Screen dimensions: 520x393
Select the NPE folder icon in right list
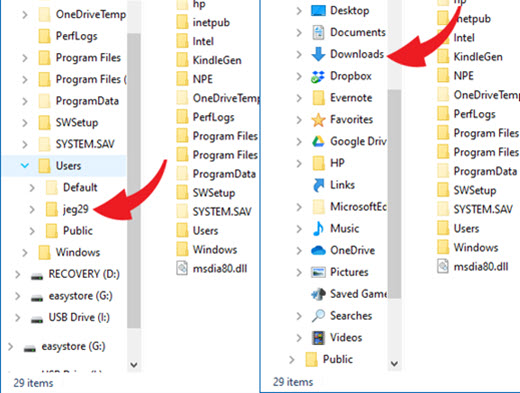pos(443,75)
